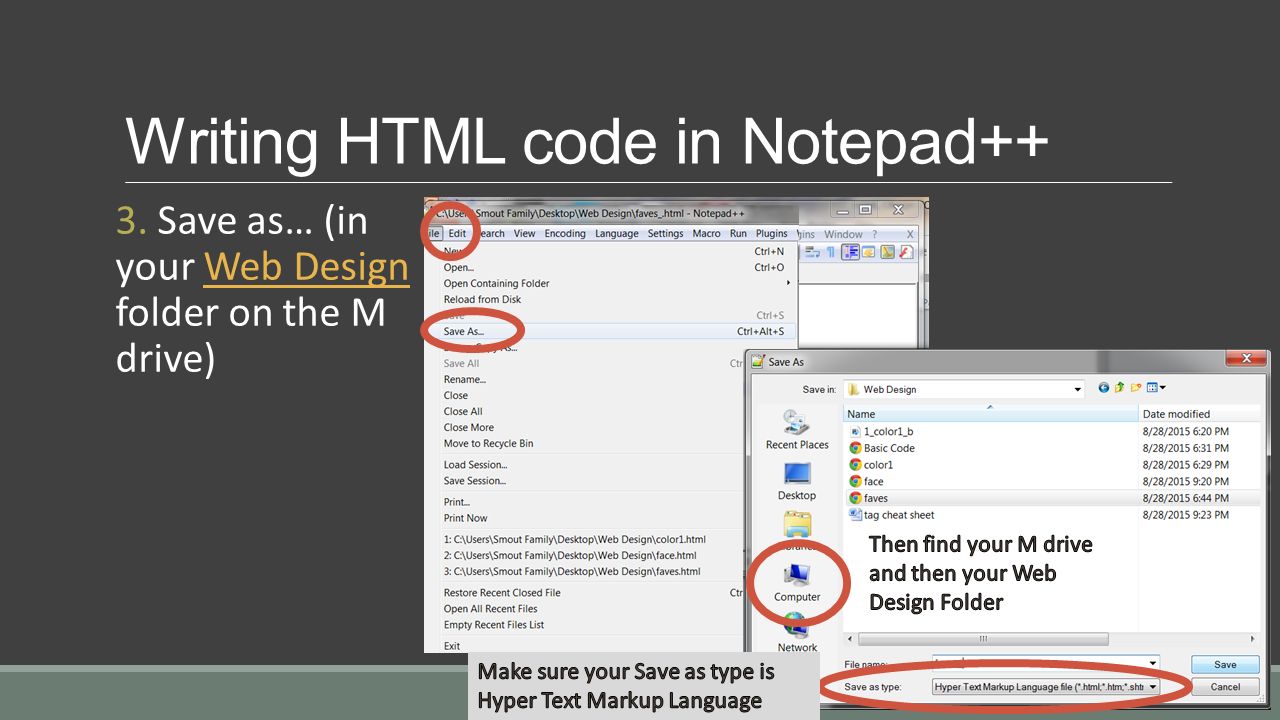This screenshot has height=720, width=1280.
Task: Click the Chrome icon beside Basic Code
Action: pyautogui.click(x=855, y=448)
